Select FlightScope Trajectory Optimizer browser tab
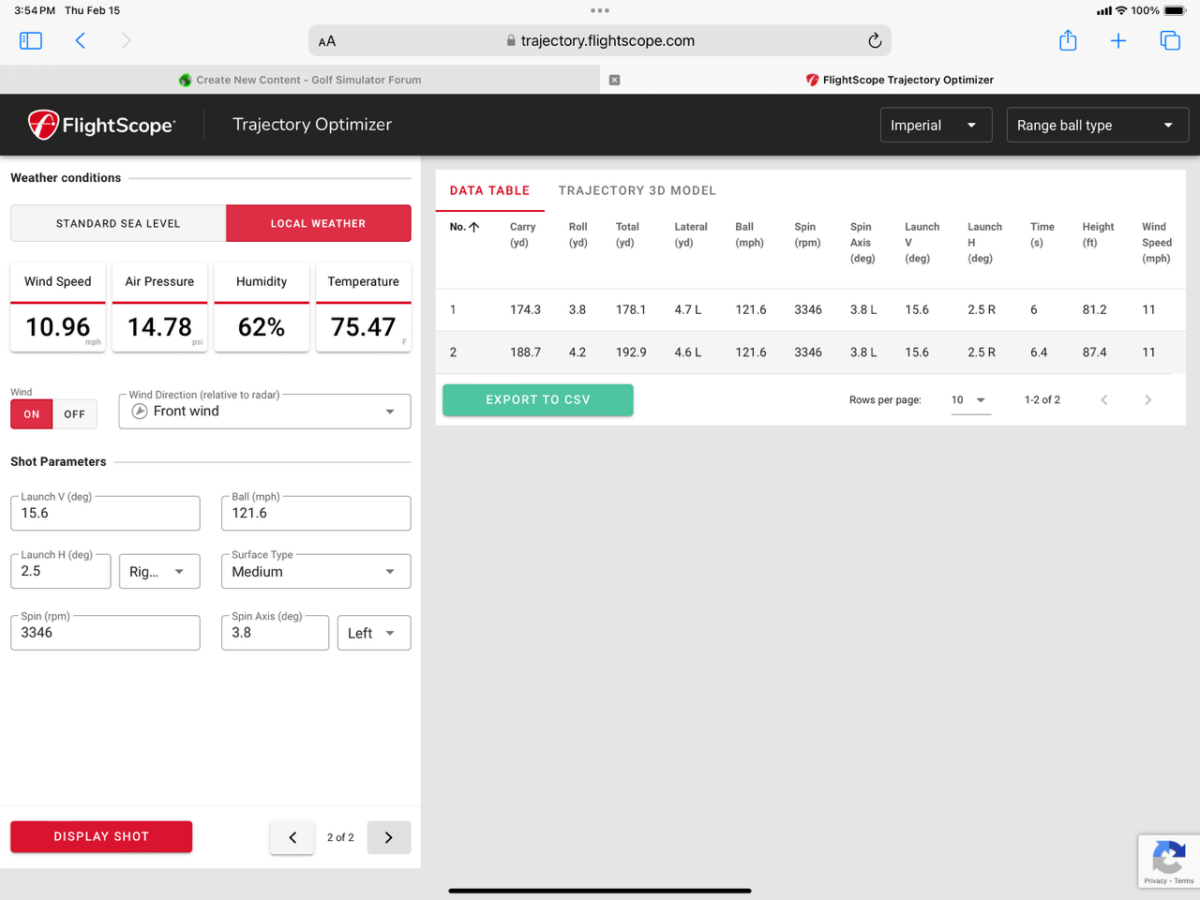 point(900,80)
